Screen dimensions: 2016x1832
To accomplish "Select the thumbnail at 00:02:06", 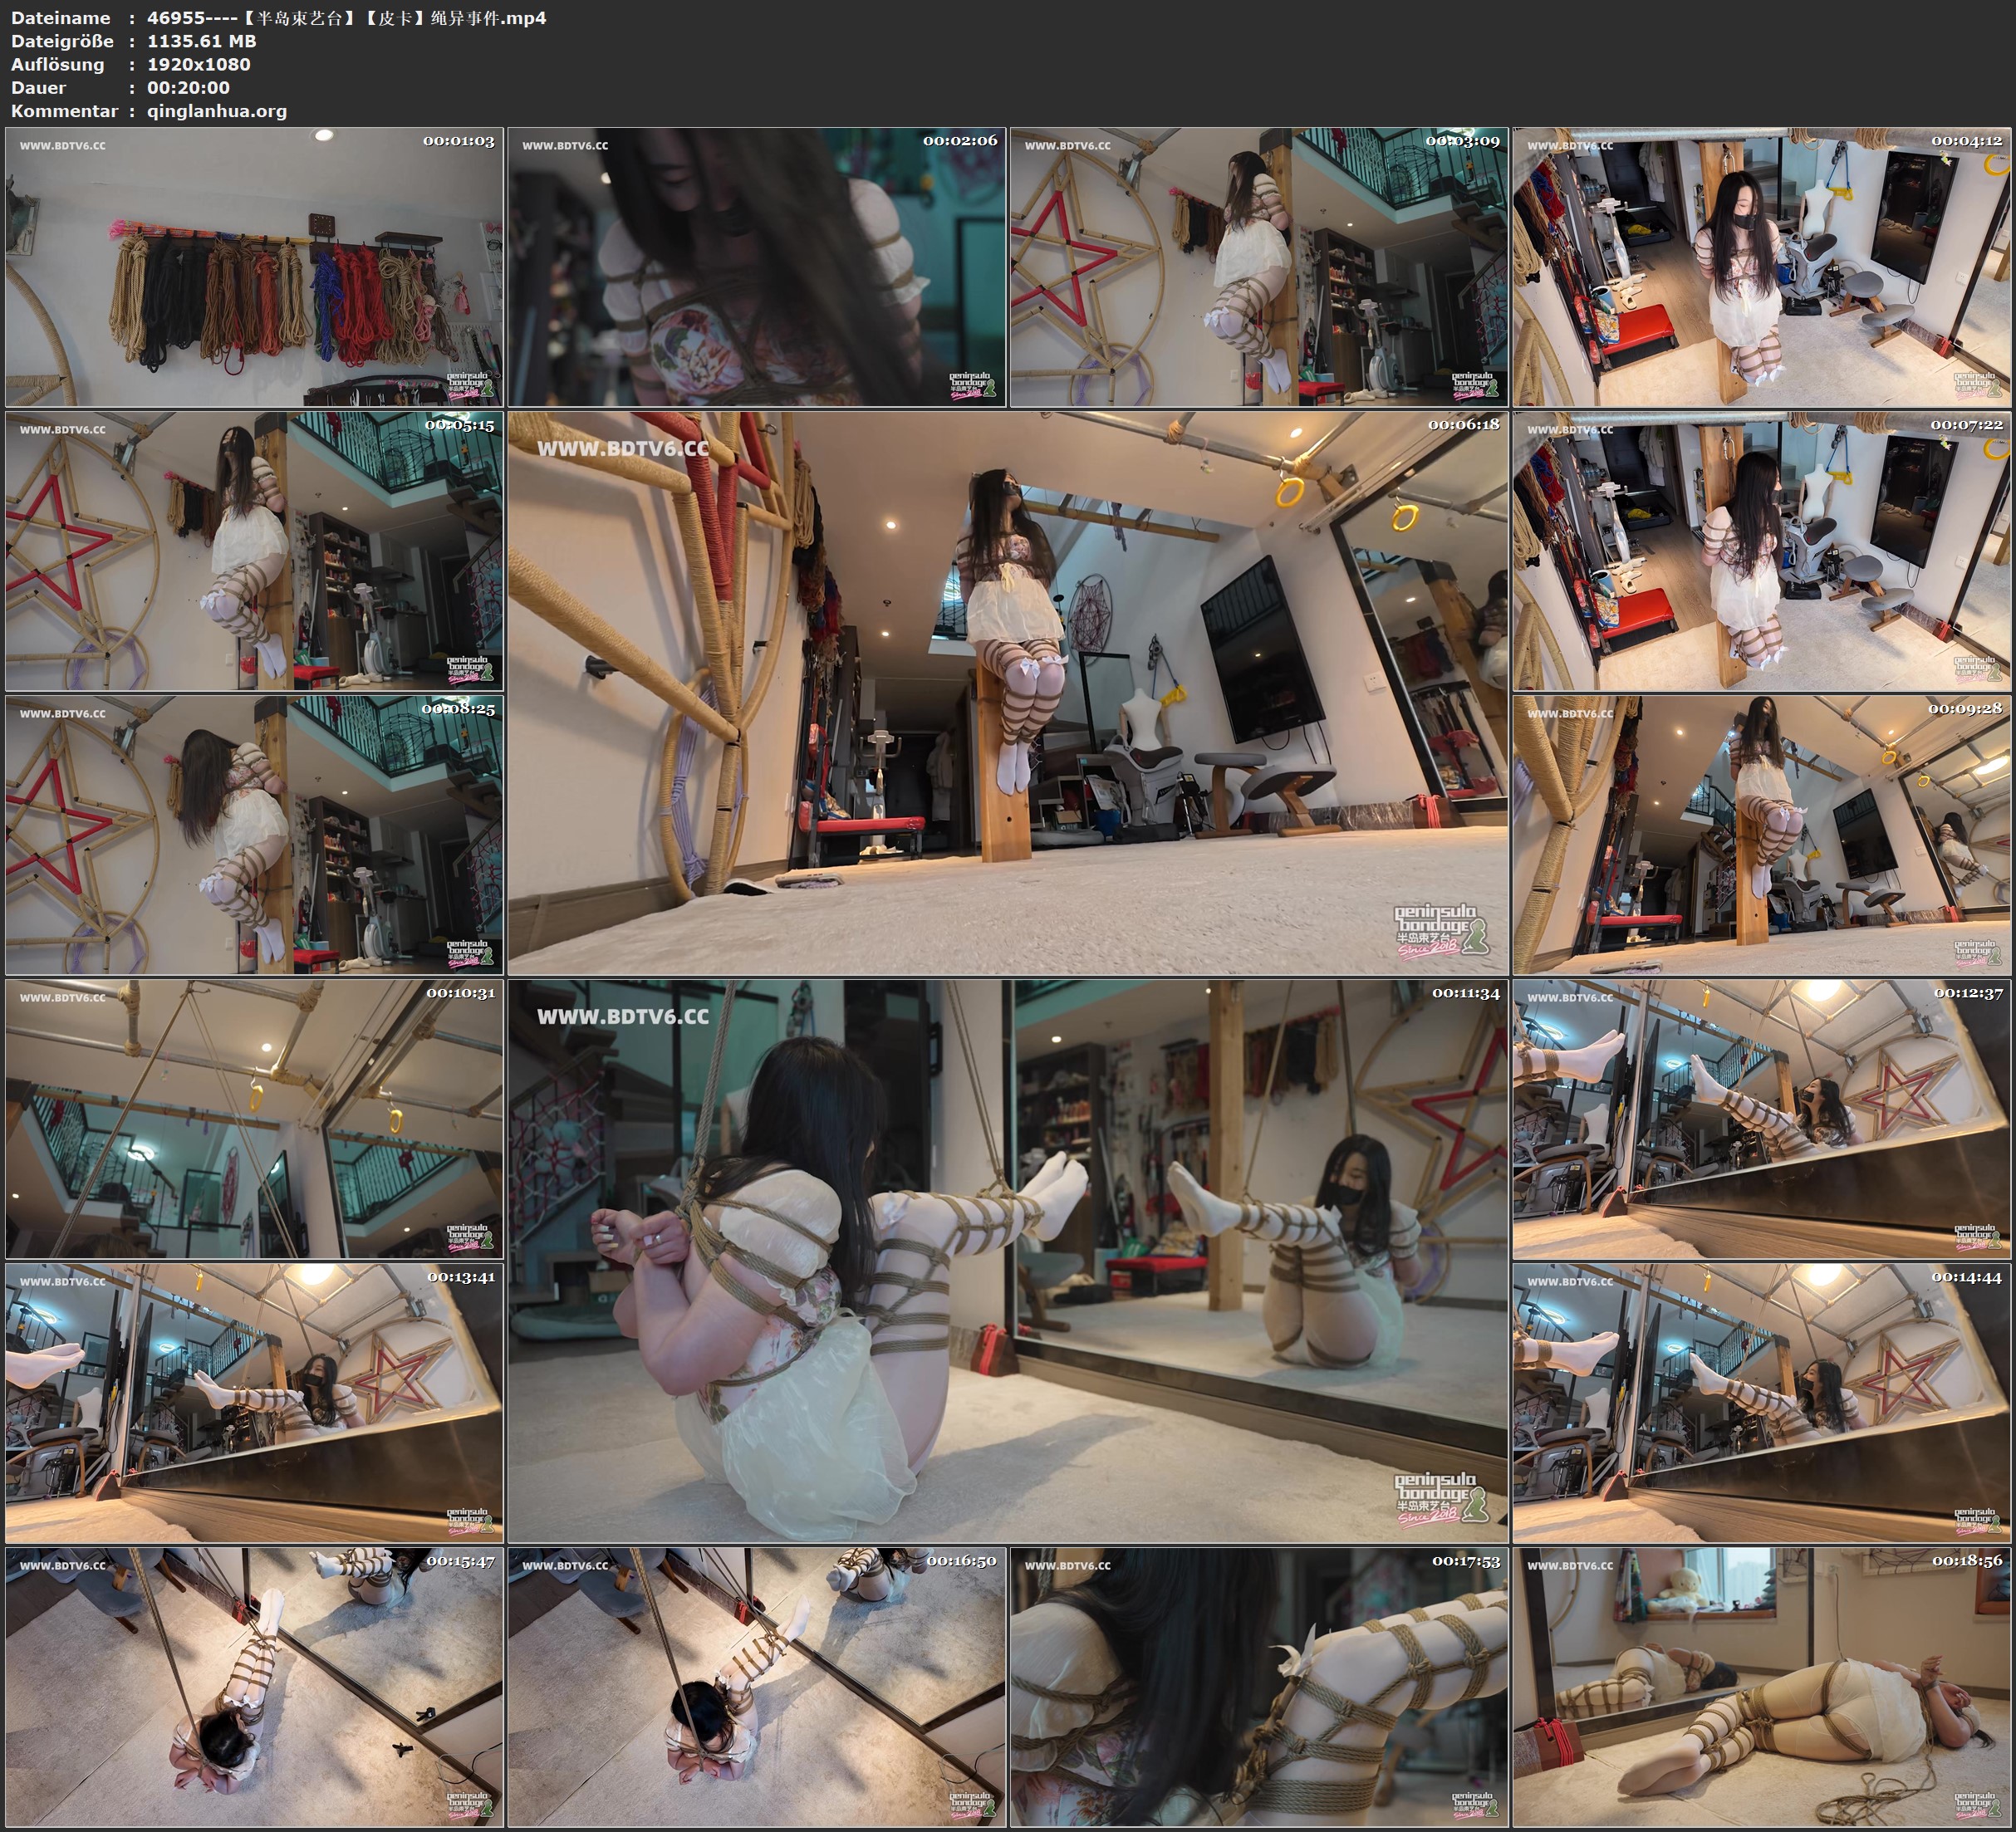I will pyautogui.click(x=756, y=267).
